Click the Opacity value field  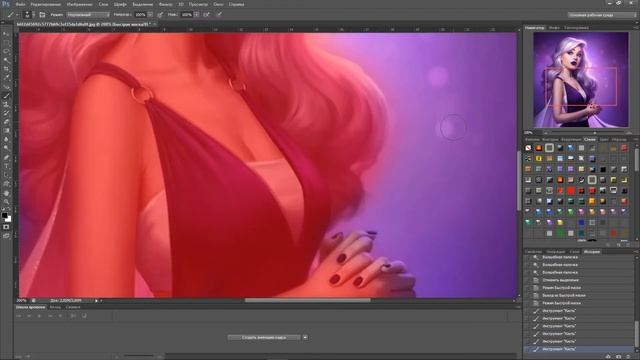[140, 15]
